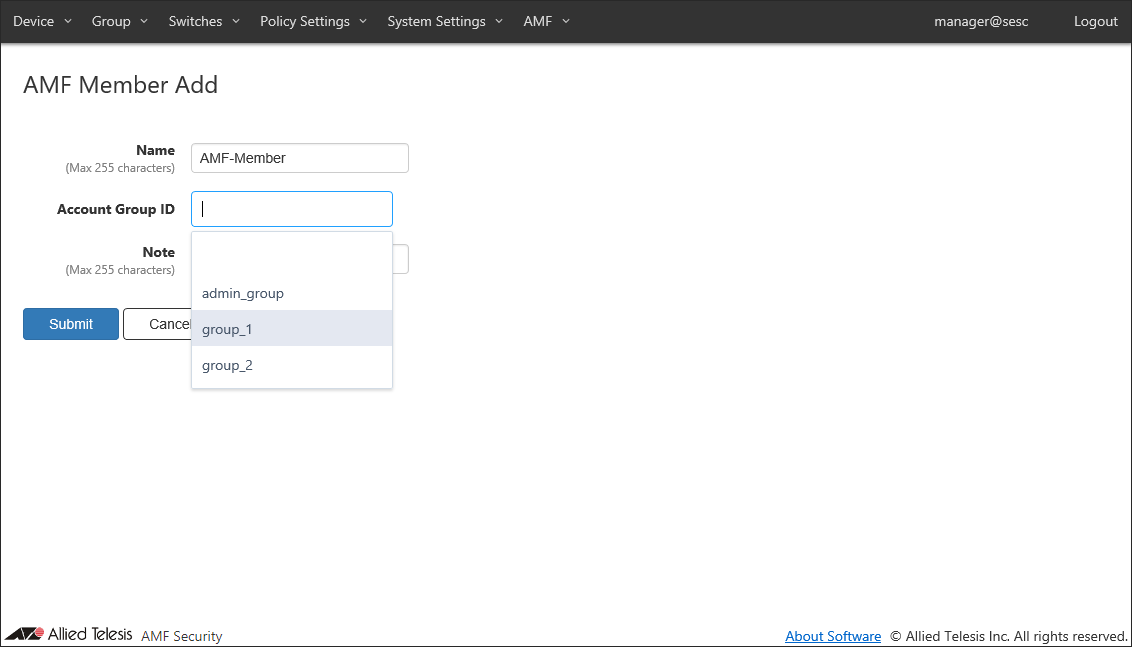Click the Name field containing AMF-Member
Viewport: 1132px width, 647px height.
tap(299, 158)
